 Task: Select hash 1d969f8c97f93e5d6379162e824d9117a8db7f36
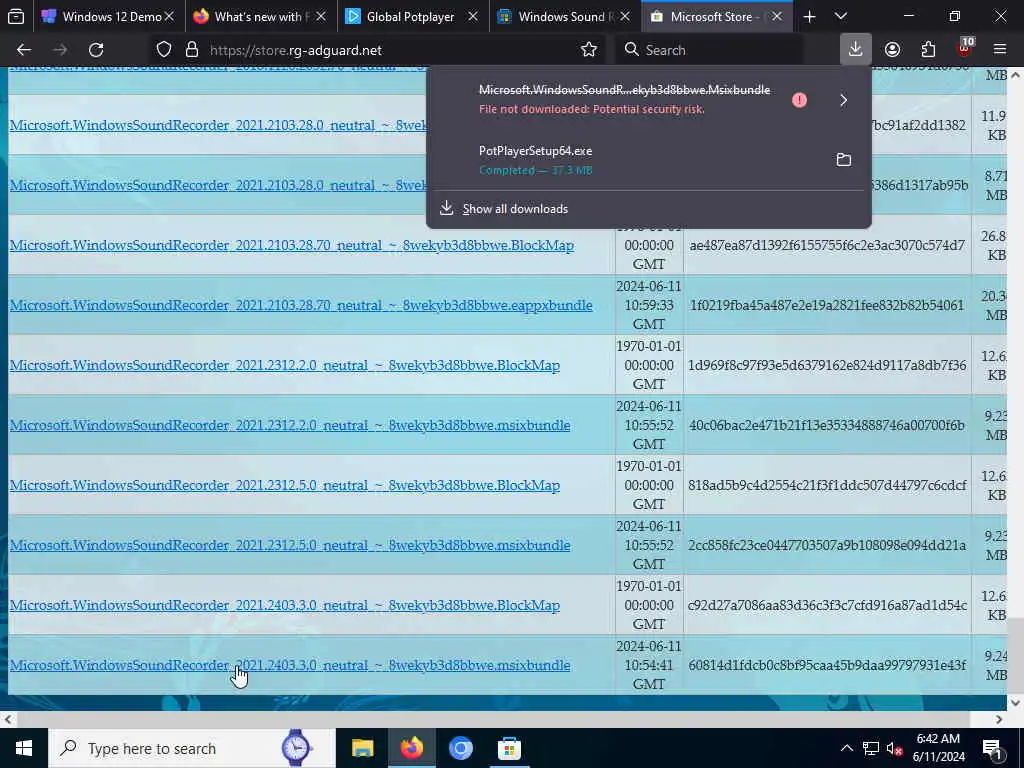point(827,365)
